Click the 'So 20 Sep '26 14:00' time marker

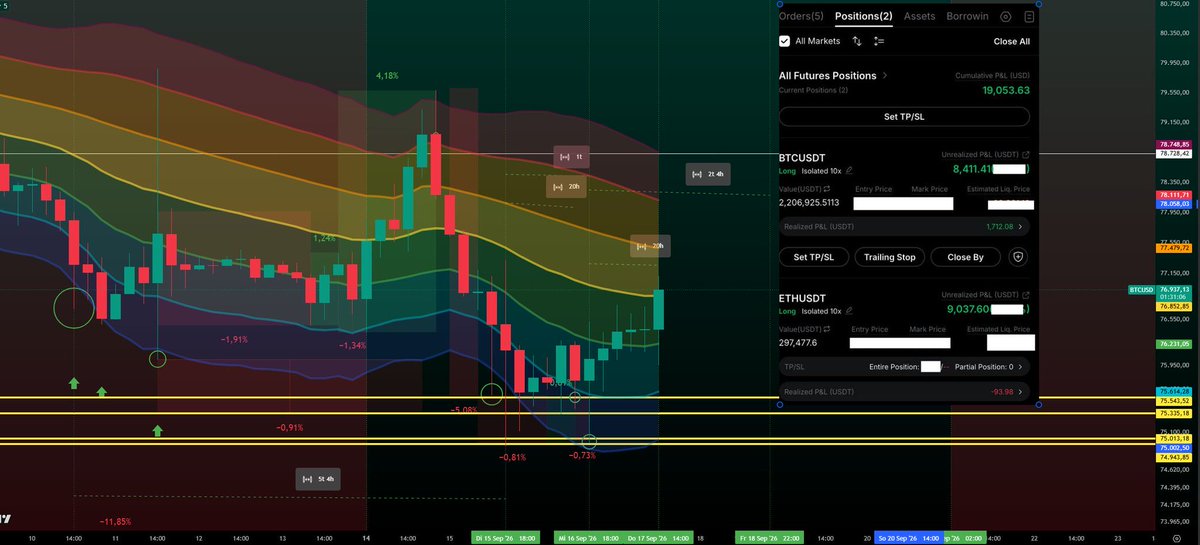909,538
